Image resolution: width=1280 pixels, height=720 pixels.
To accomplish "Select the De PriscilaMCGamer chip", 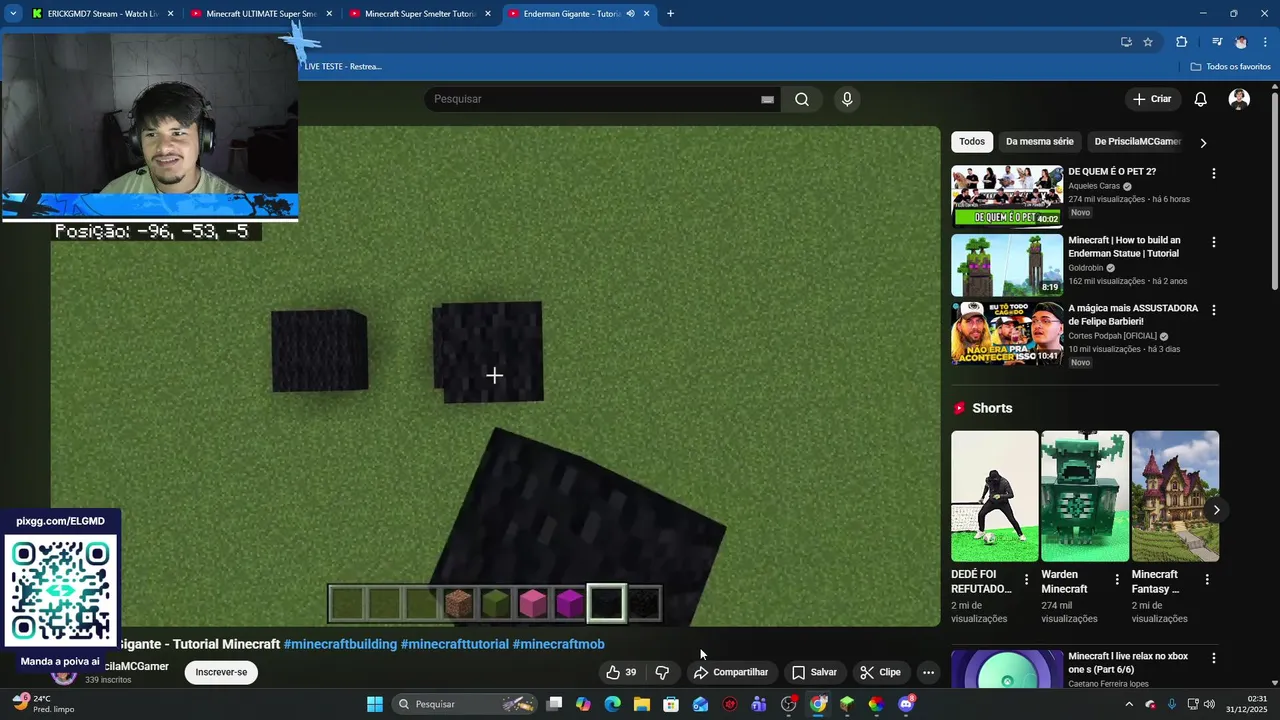I will point(1138,141).
